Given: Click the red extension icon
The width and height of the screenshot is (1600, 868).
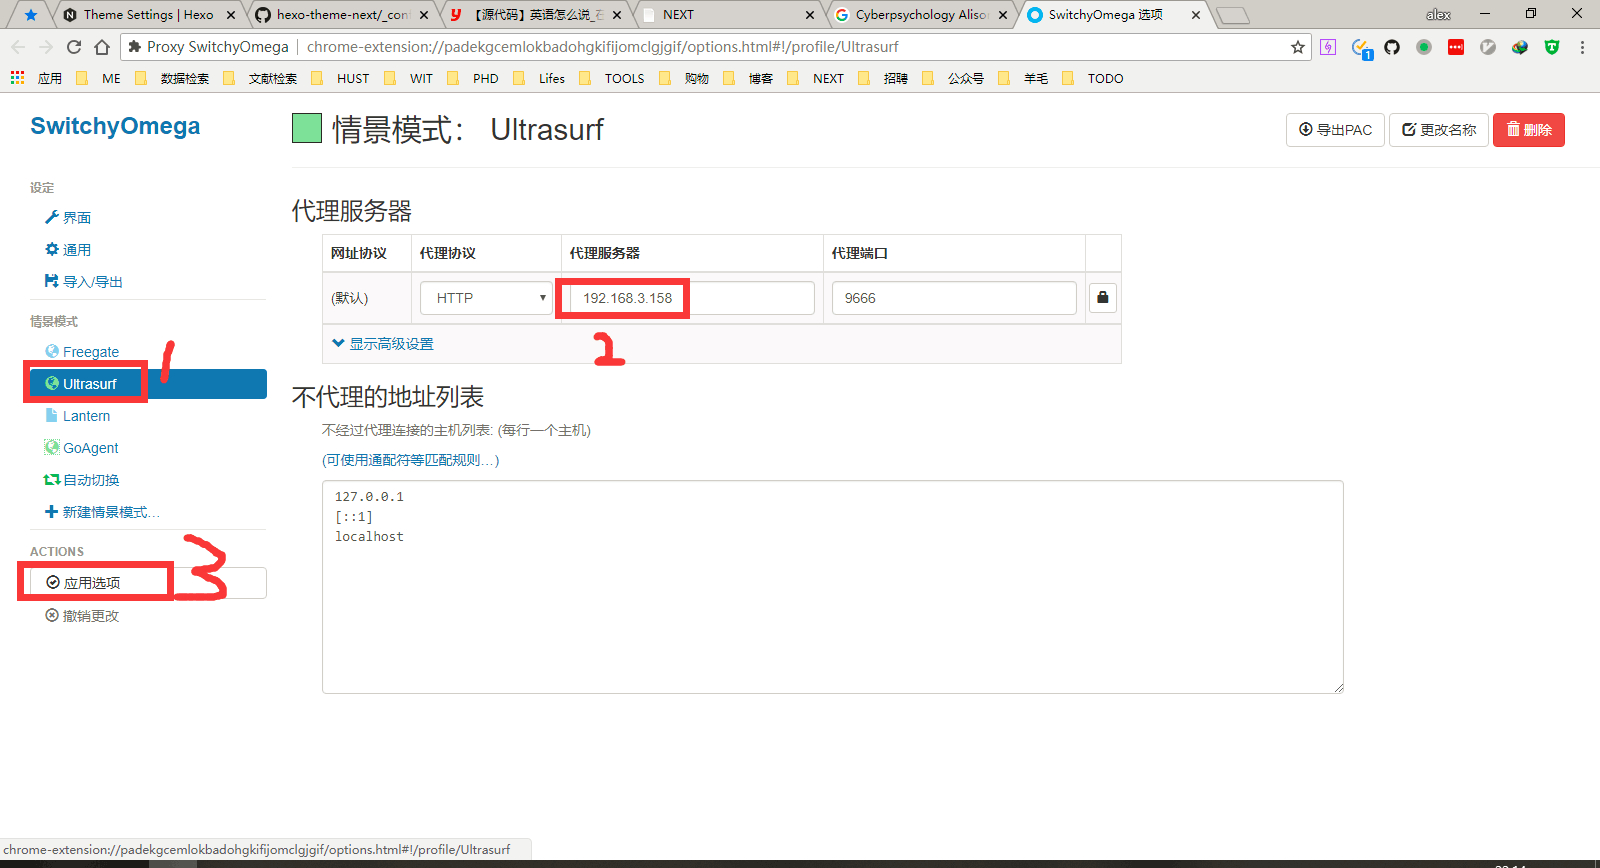Looking at the screenshot, I should 1456,47.
